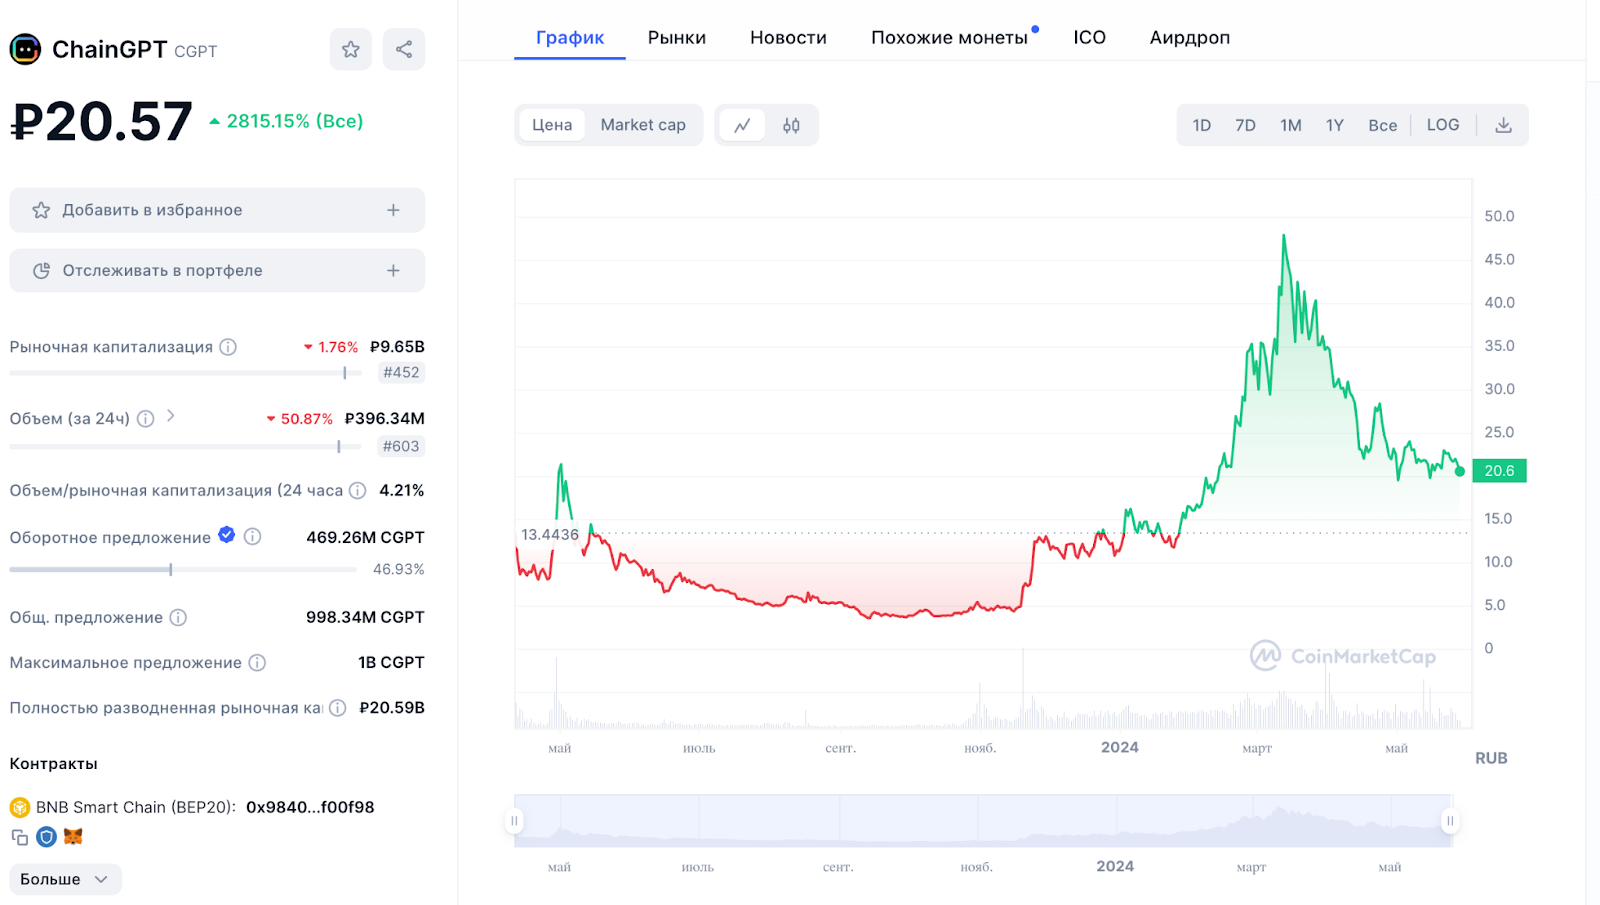Click the ChainGPT coin logo
Image resolution: width=1600 pixels, height=905 pixels.
point(25,49)
